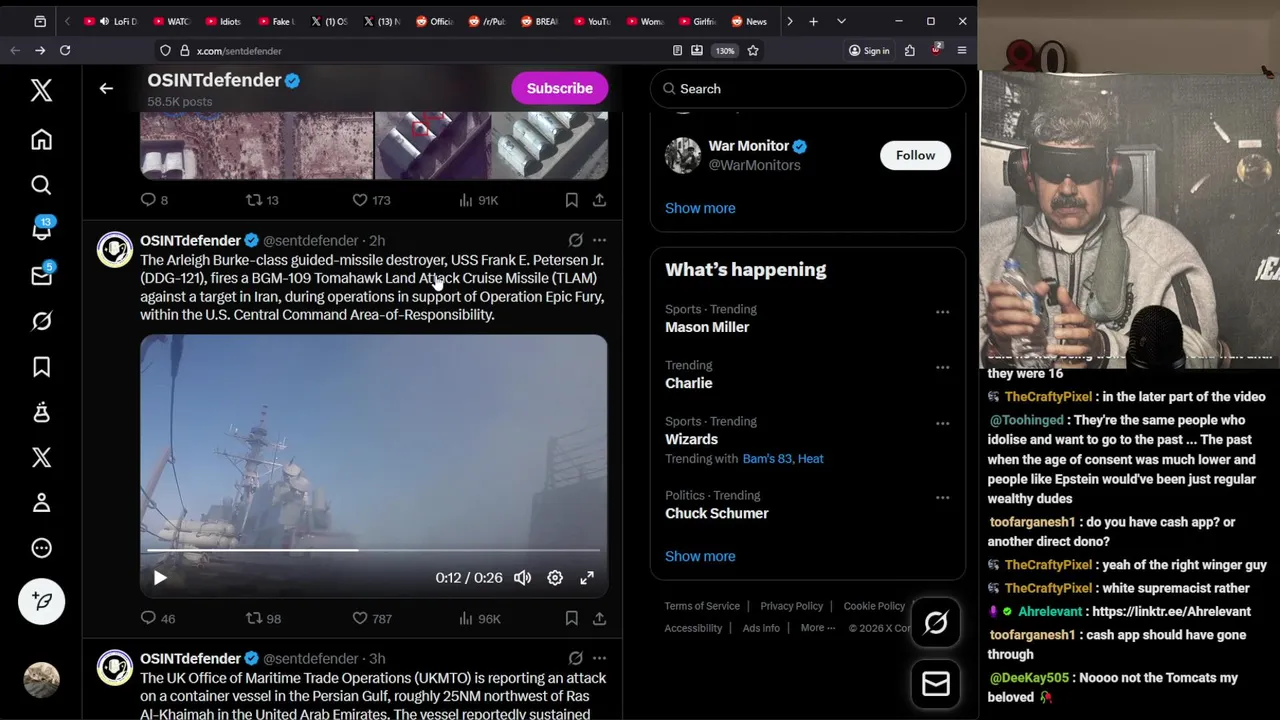Toggle reader view in address bar
1280x720 pixels.
(x=677, y=51)
